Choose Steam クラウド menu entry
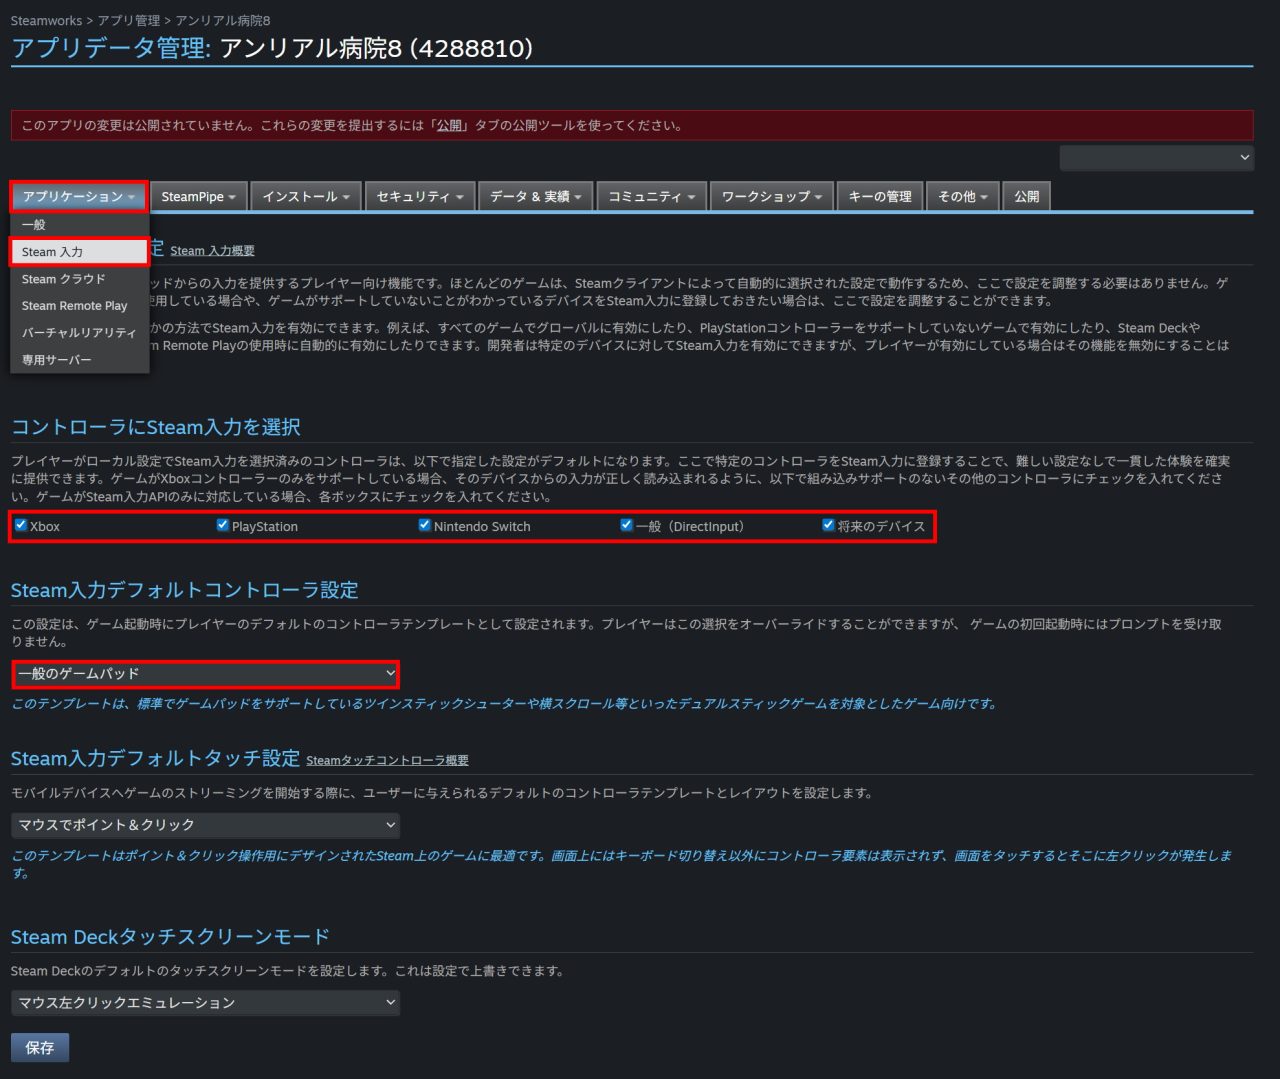This screenshot has width=1280, height=1079. coord(63,279)
